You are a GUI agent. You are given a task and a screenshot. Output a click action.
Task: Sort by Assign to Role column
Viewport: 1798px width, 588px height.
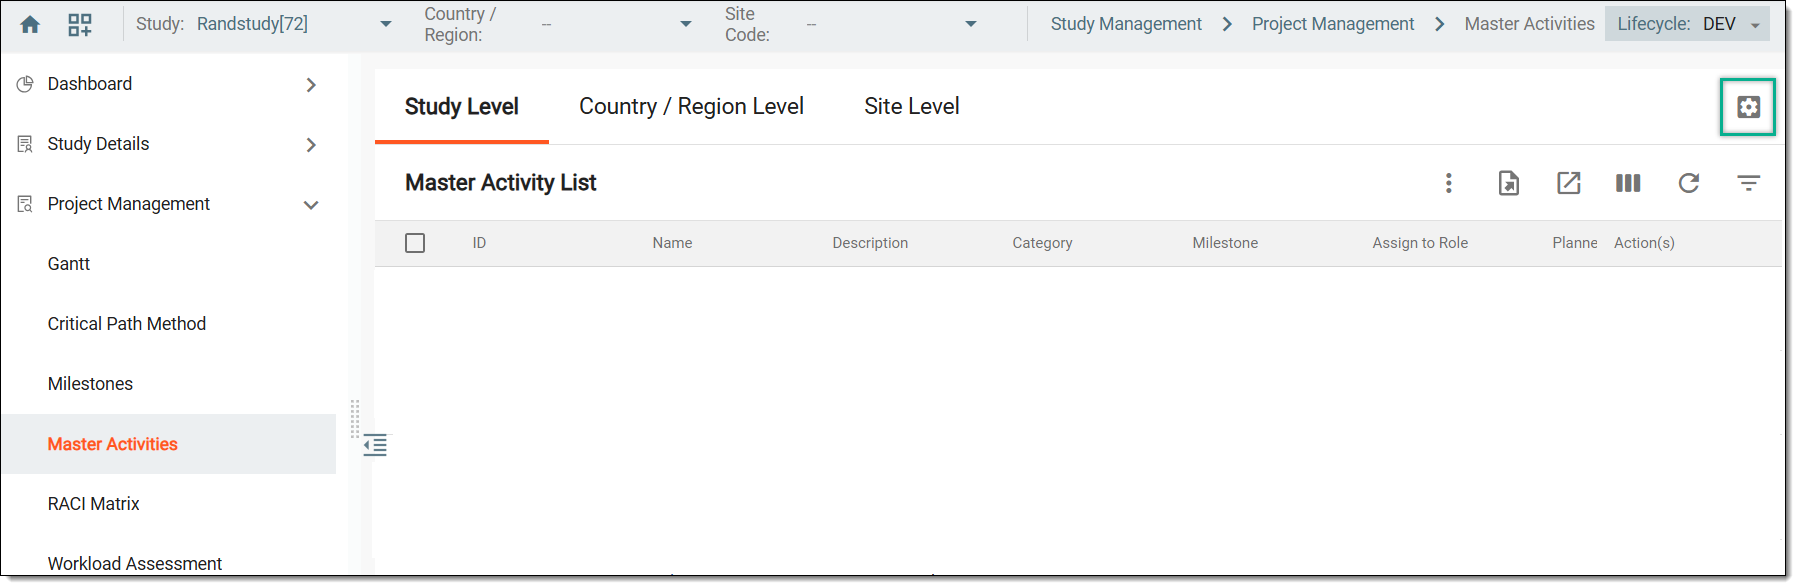pos(1421,243)
